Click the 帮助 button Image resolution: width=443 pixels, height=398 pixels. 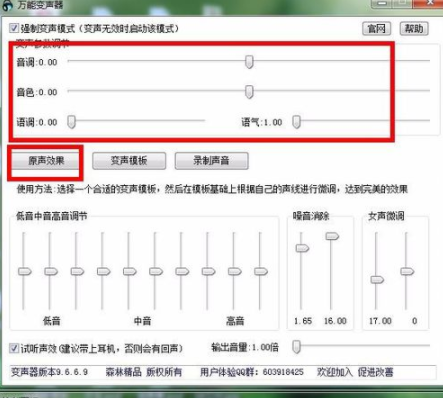click(x=414, y=29)
